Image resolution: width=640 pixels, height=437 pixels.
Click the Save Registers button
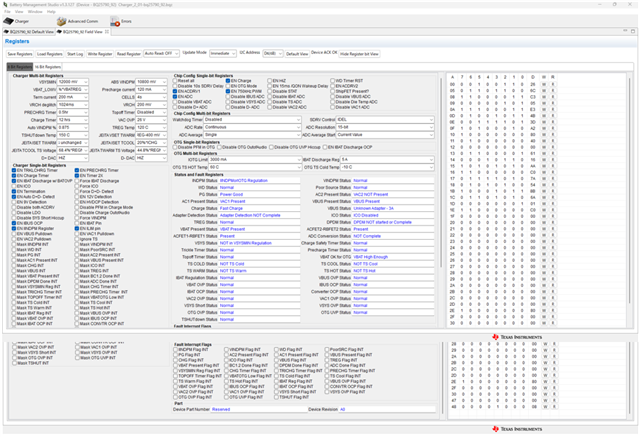[20, 54]
